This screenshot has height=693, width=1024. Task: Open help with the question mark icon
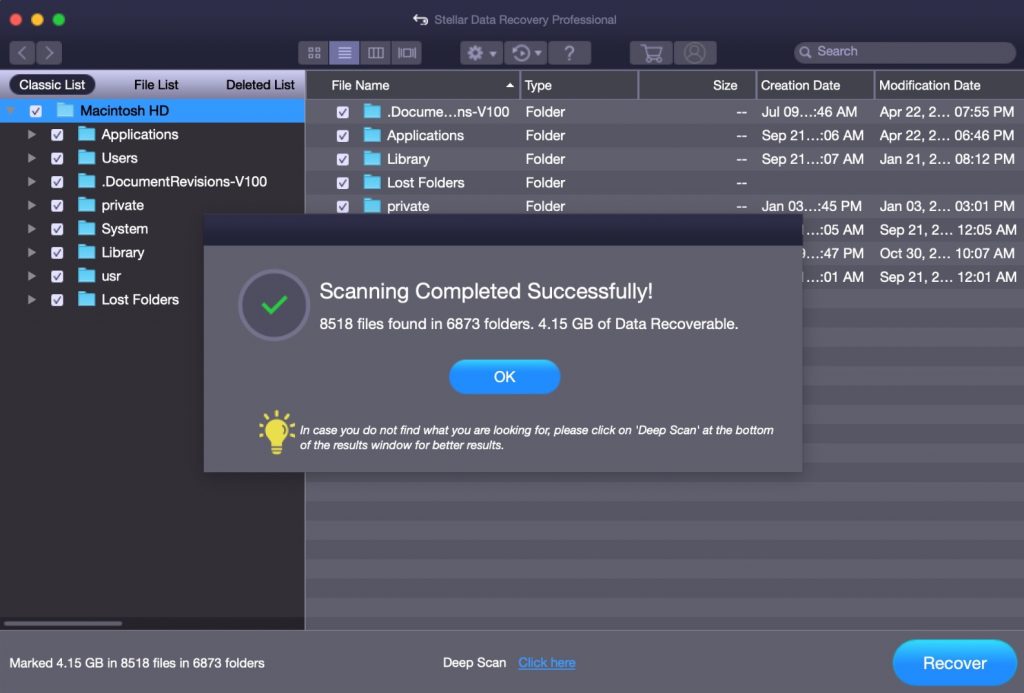(x=569, y=53)
